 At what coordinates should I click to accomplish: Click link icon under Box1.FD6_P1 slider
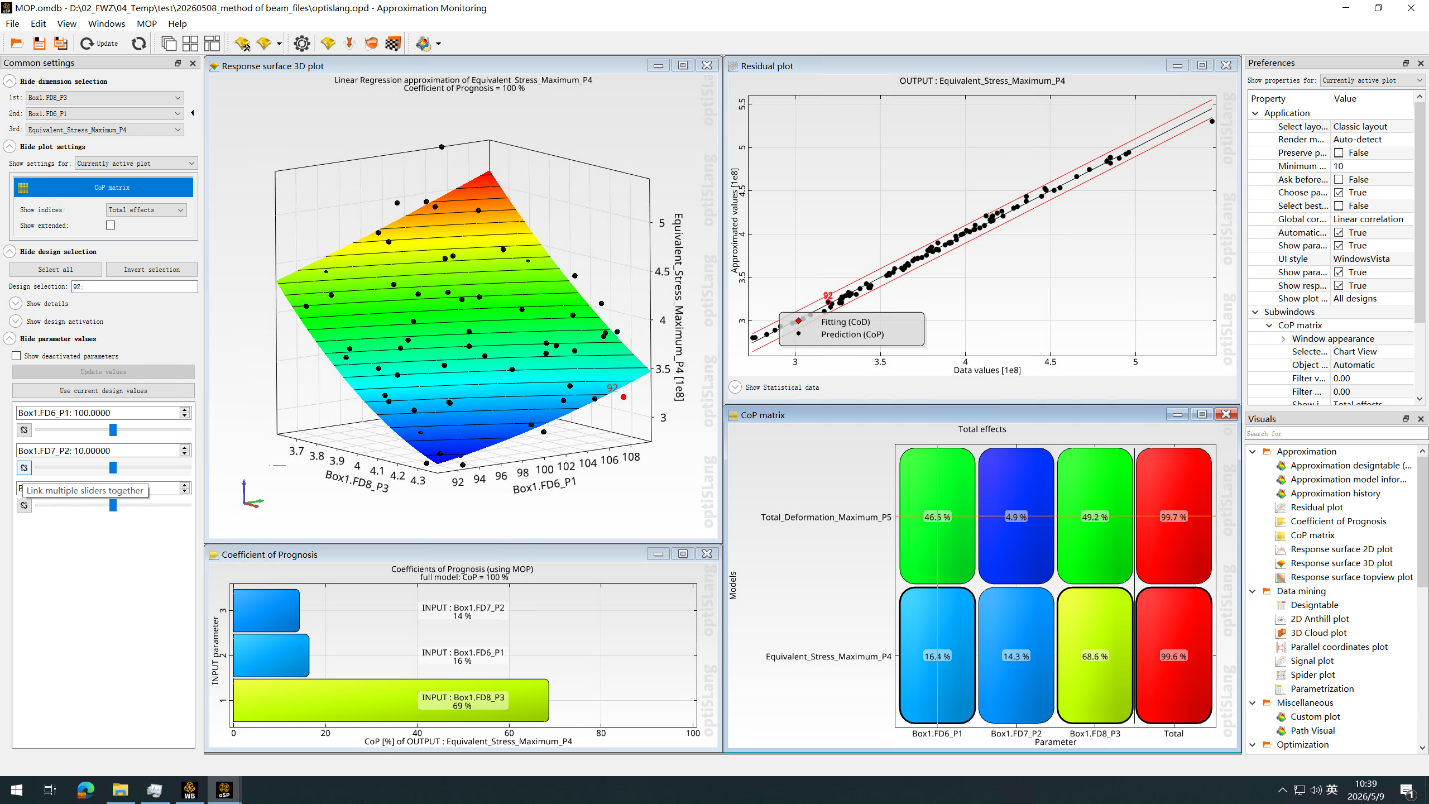[25, 429]
